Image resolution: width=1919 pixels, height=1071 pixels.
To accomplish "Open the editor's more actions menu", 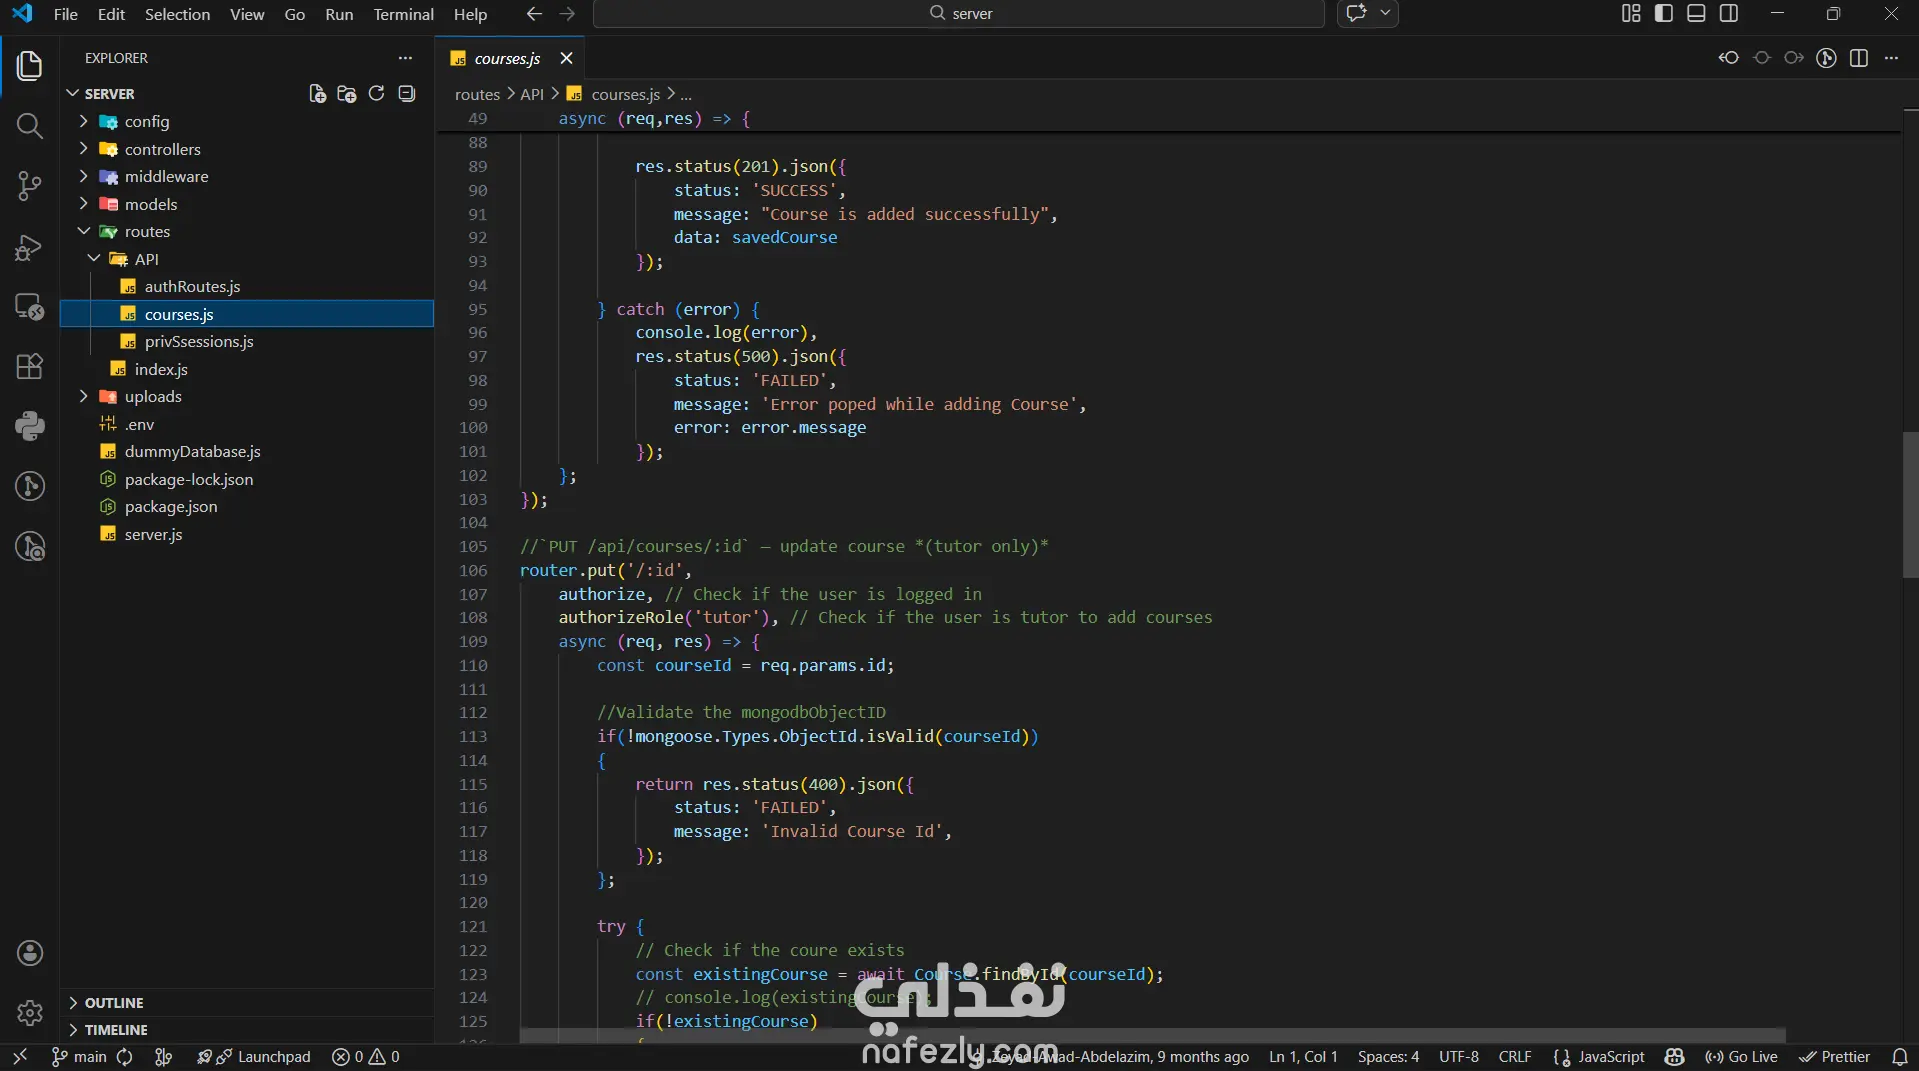I will 1891,58.
